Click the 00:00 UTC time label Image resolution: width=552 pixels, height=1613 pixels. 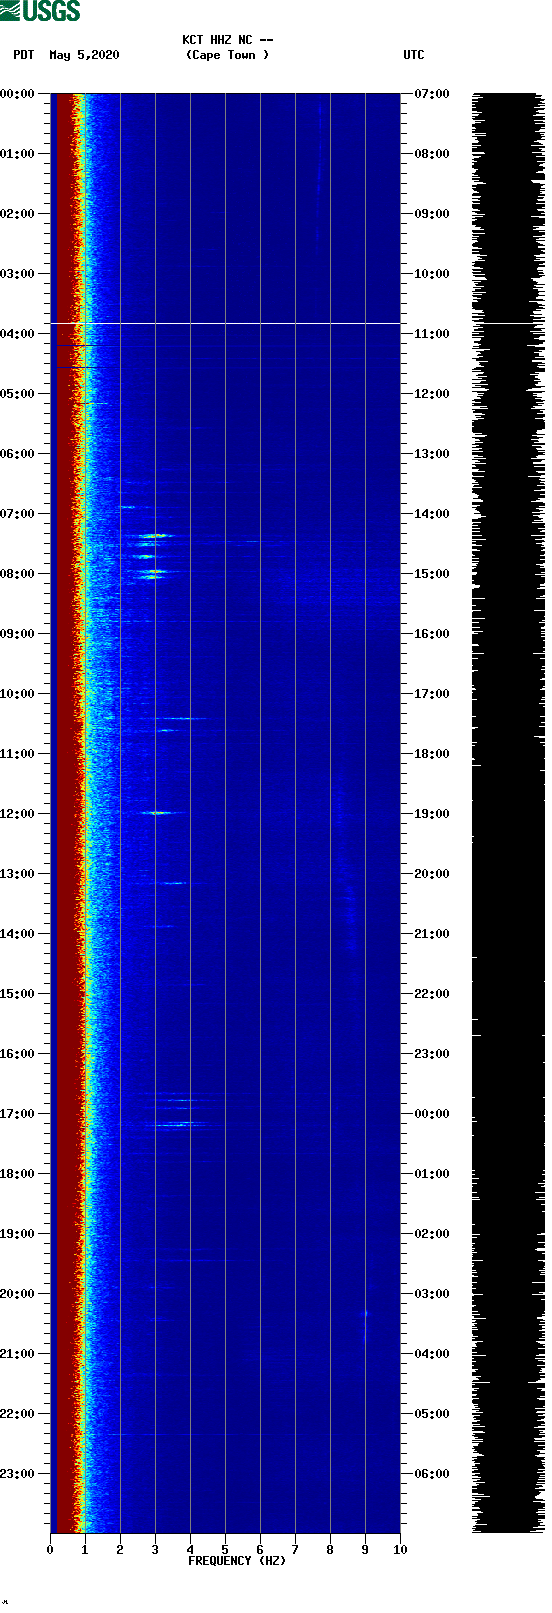coord(432,1114)
